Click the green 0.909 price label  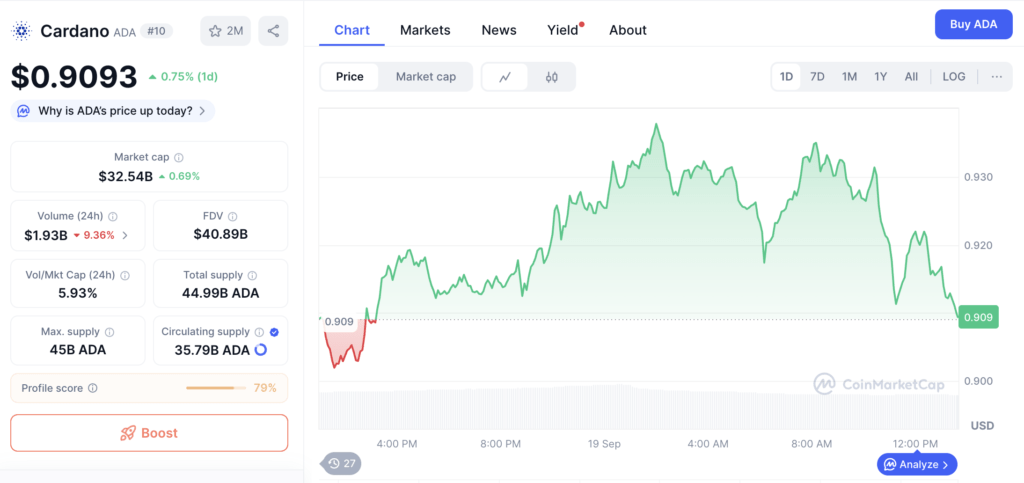pos(978,318)
